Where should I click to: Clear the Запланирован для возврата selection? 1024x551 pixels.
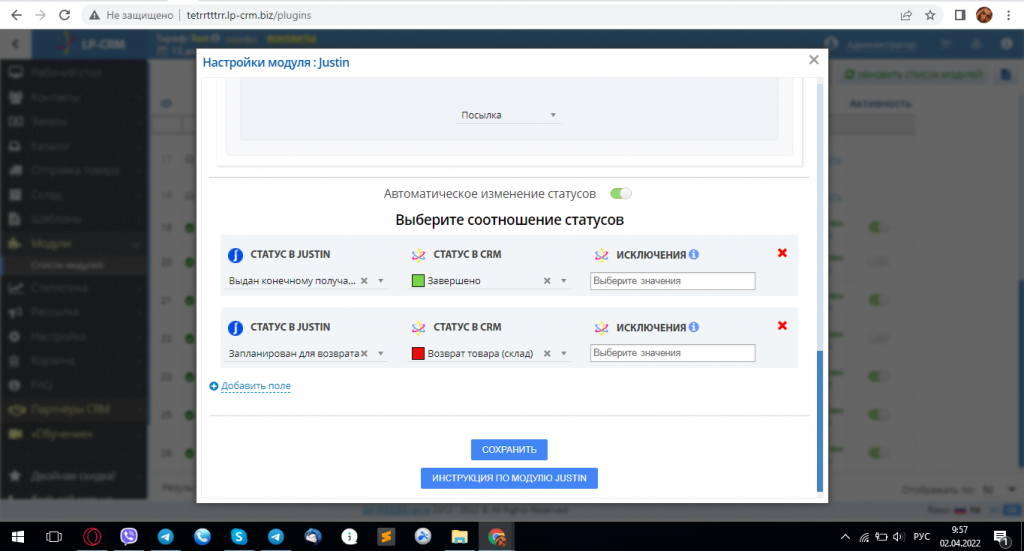pos(364,353)
